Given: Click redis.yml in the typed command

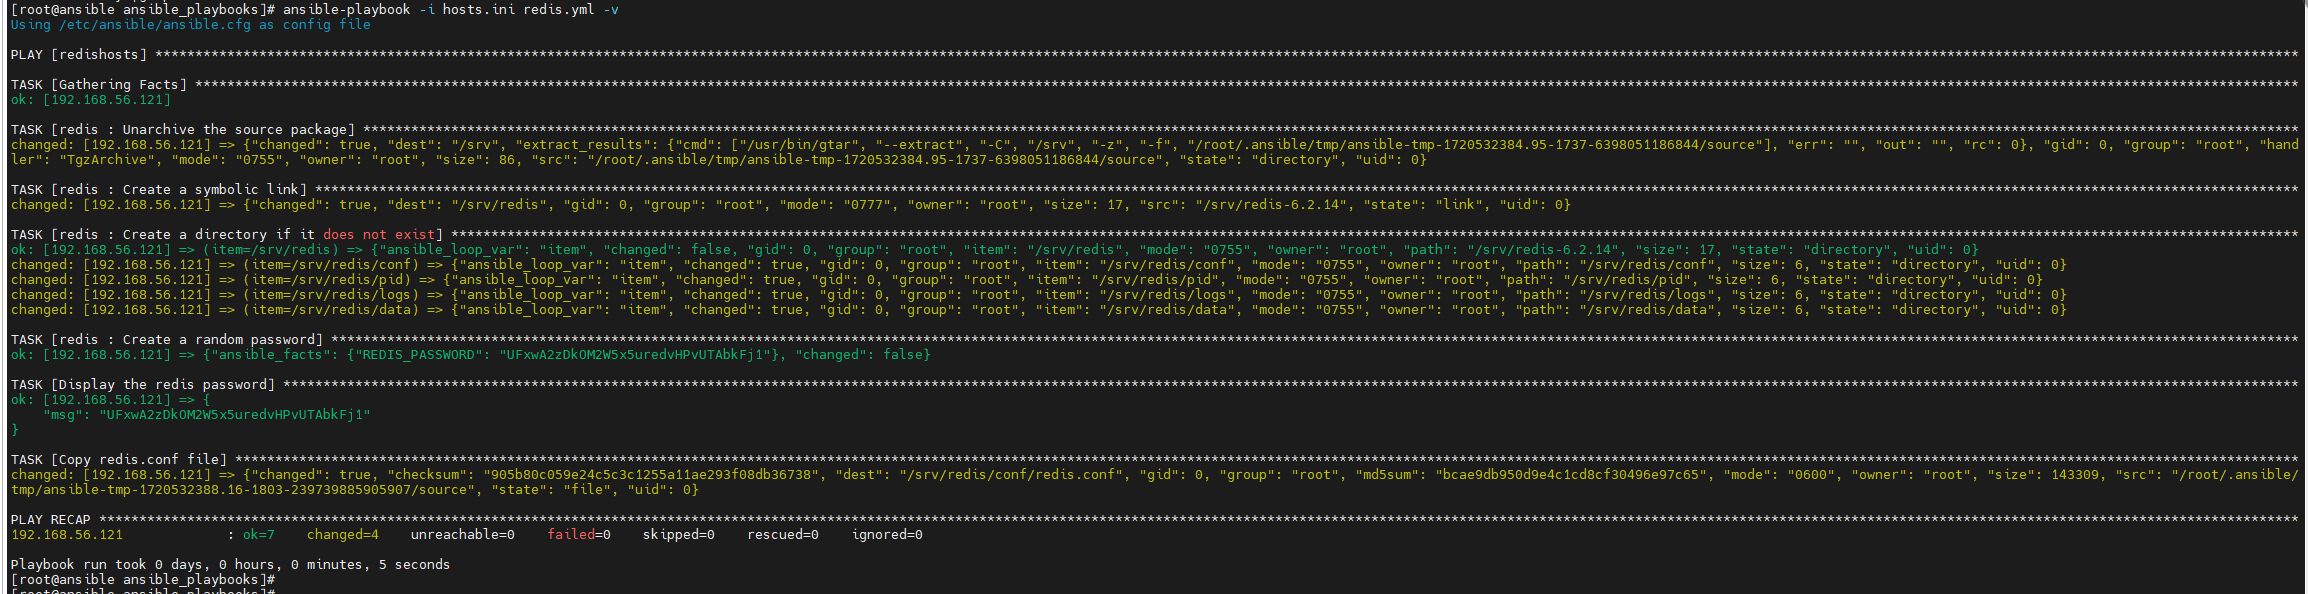Looking at the screenshot, I should coord(558,10).
